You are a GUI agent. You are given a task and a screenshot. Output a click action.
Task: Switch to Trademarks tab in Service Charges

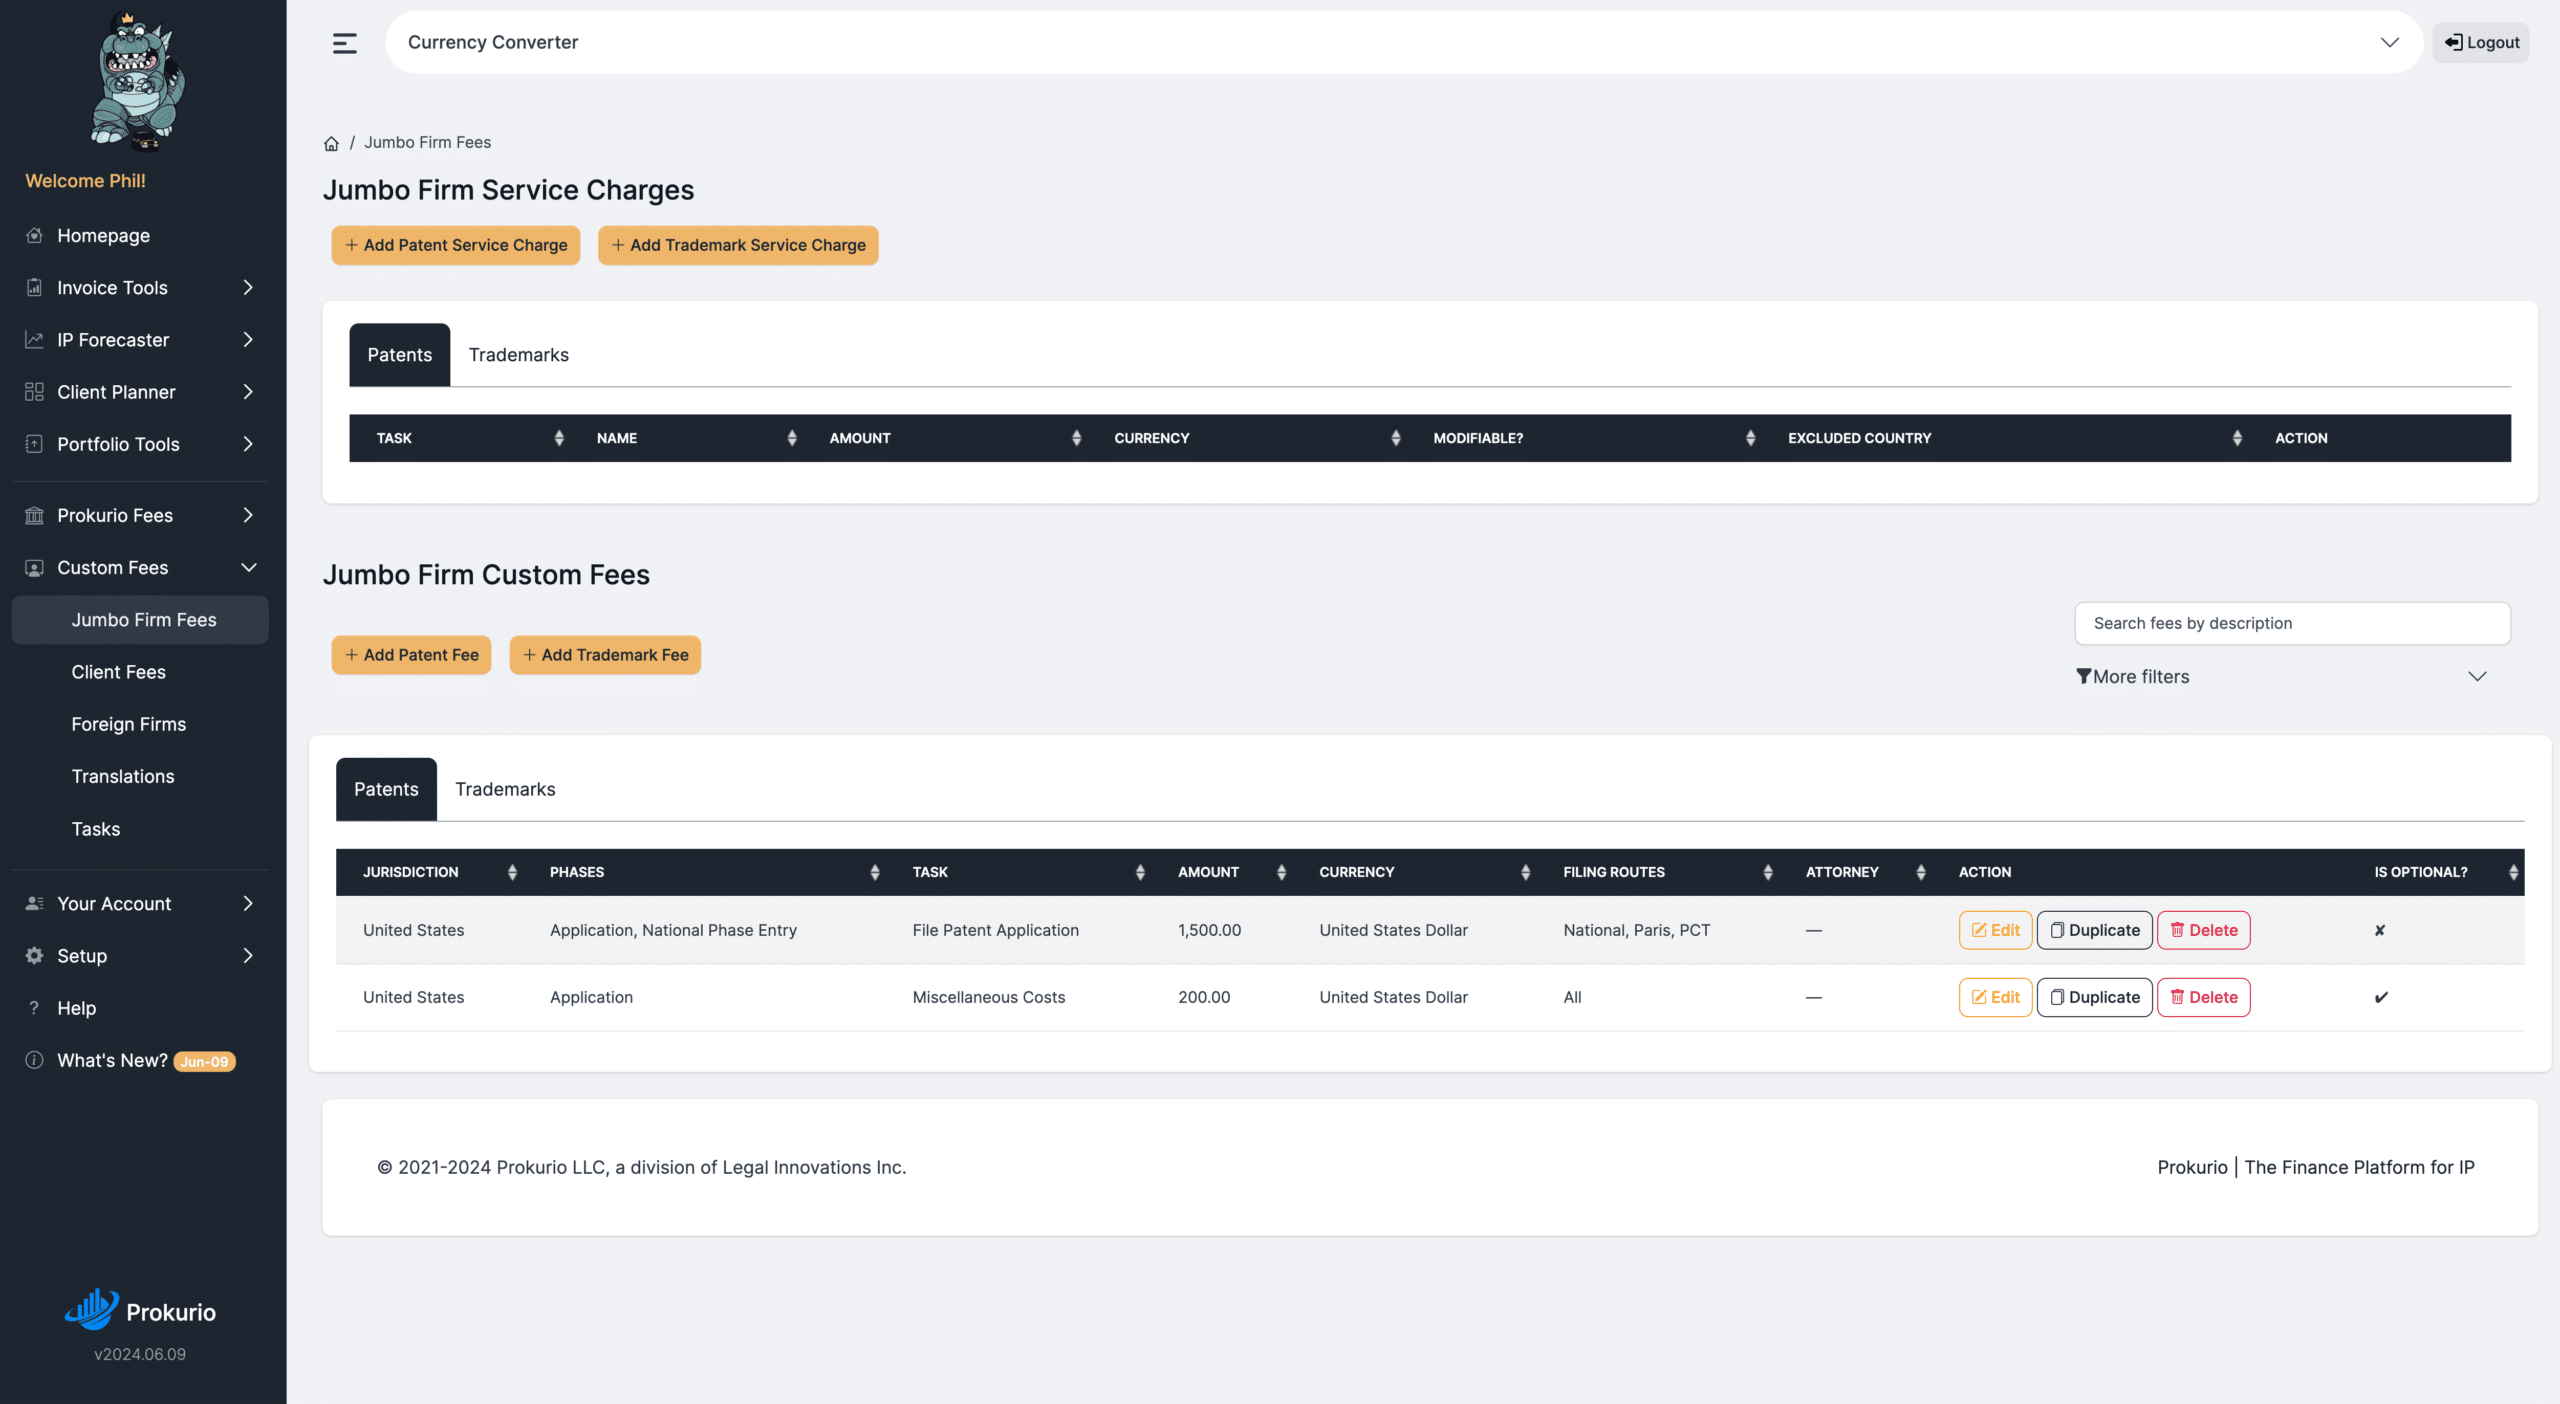pyautogui.click(x=518, y=355)
